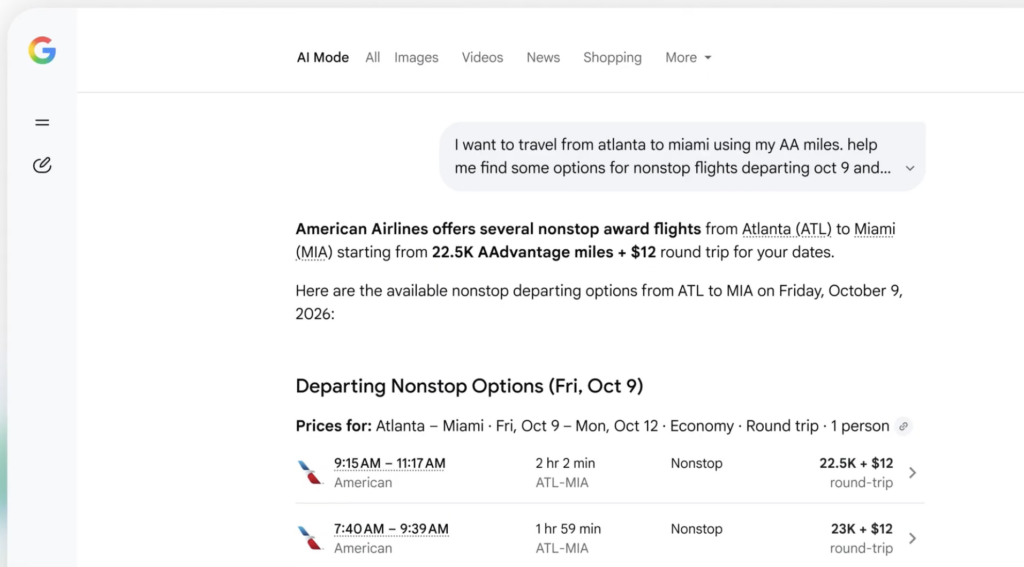1024x567 pixels.
Task: Click the link icon beside price details
Action: [x=903, y=427]
